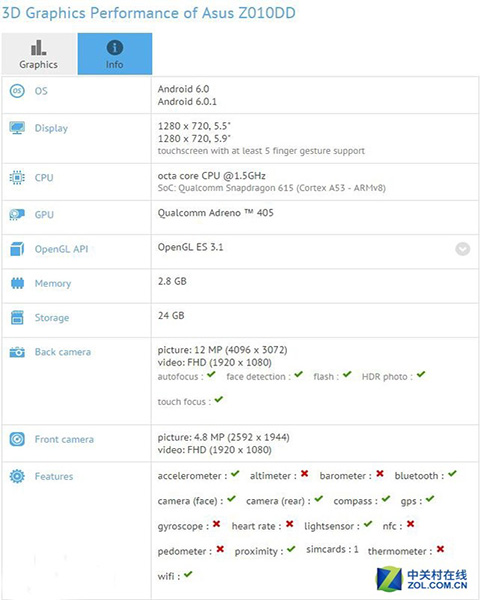The height and width of the screenshot is (600, 480).
Task: Click the ZOL.COM.CN watermark logo
Action: (421, 579)
